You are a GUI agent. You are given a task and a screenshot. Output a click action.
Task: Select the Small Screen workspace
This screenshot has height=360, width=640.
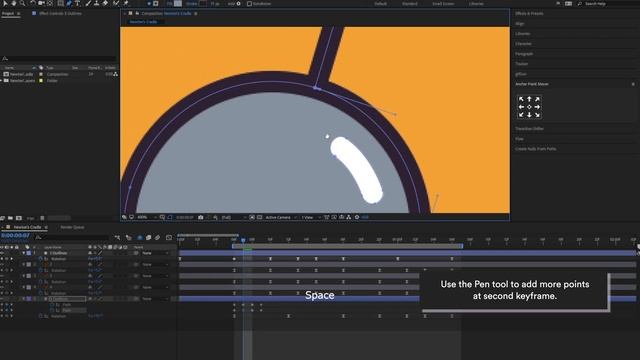[x=443, y=4]
